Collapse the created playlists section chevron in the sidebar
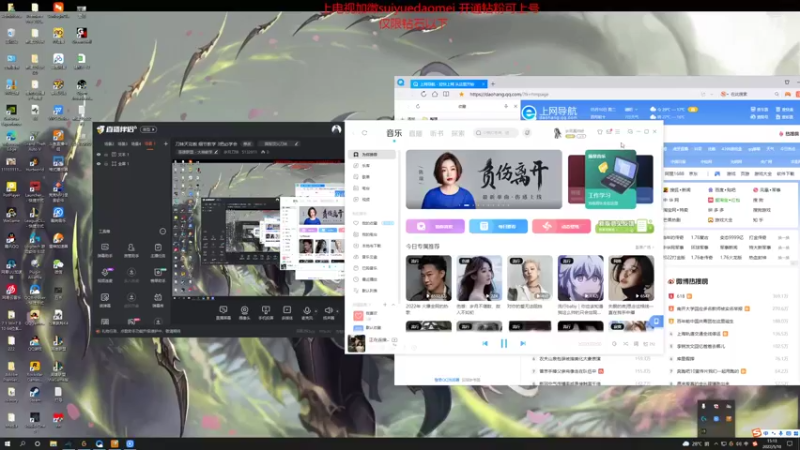 tap(393, 305)
